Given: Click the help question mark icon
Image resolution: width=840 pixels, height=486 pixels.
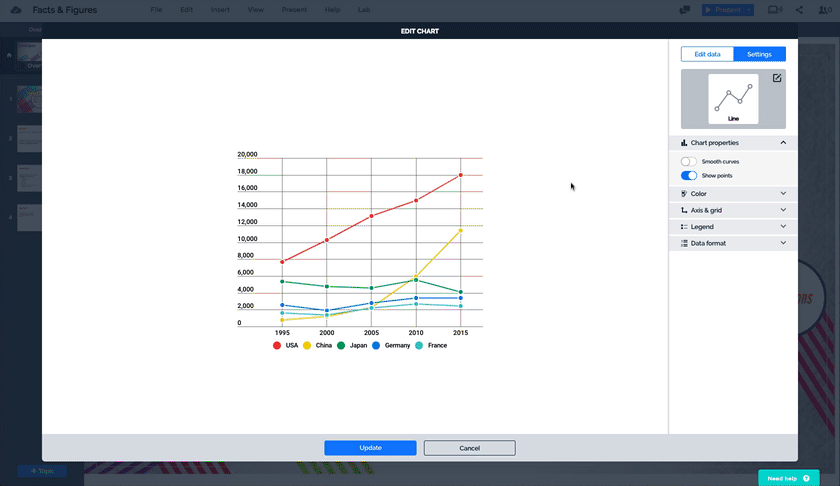Looking at the screenshot, I should (x=806, y=479).
